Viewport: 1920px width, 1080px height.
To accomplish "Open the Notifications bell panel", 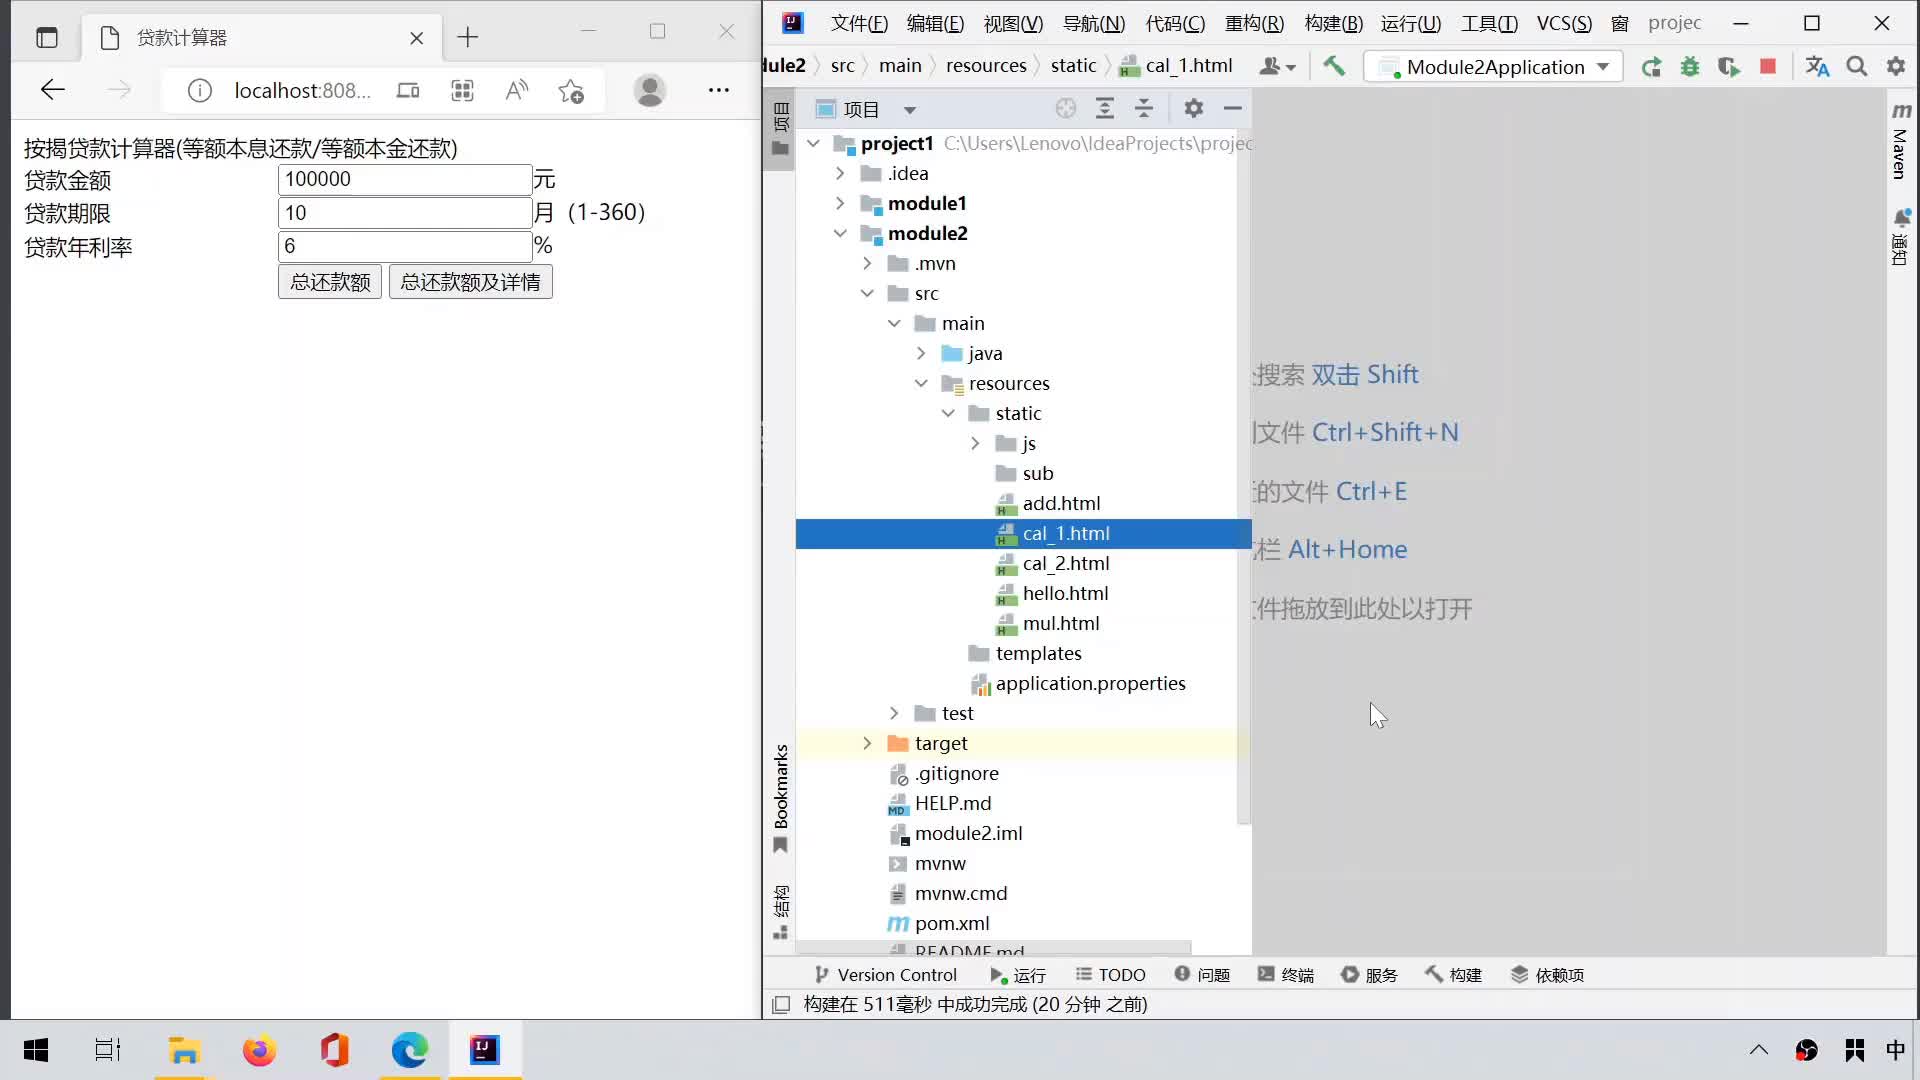I will (x=1901, y=236).
